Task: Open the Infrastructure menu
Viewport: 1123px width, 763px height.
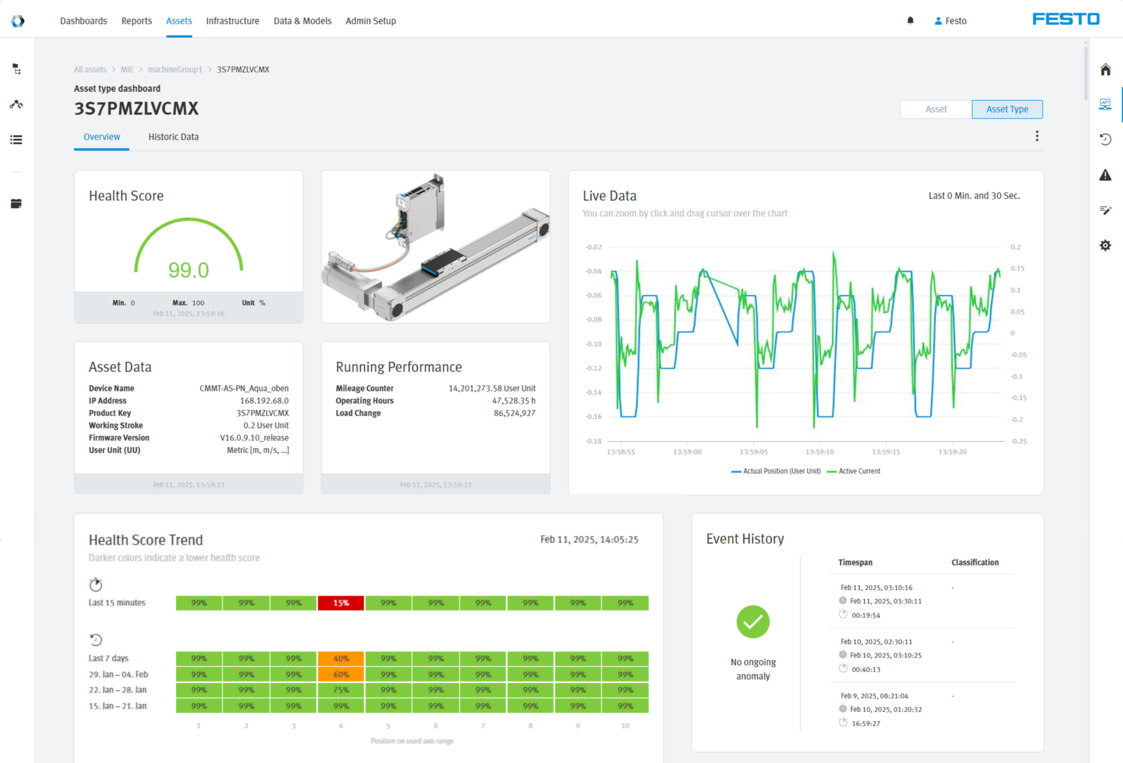Action: point(232,20)
